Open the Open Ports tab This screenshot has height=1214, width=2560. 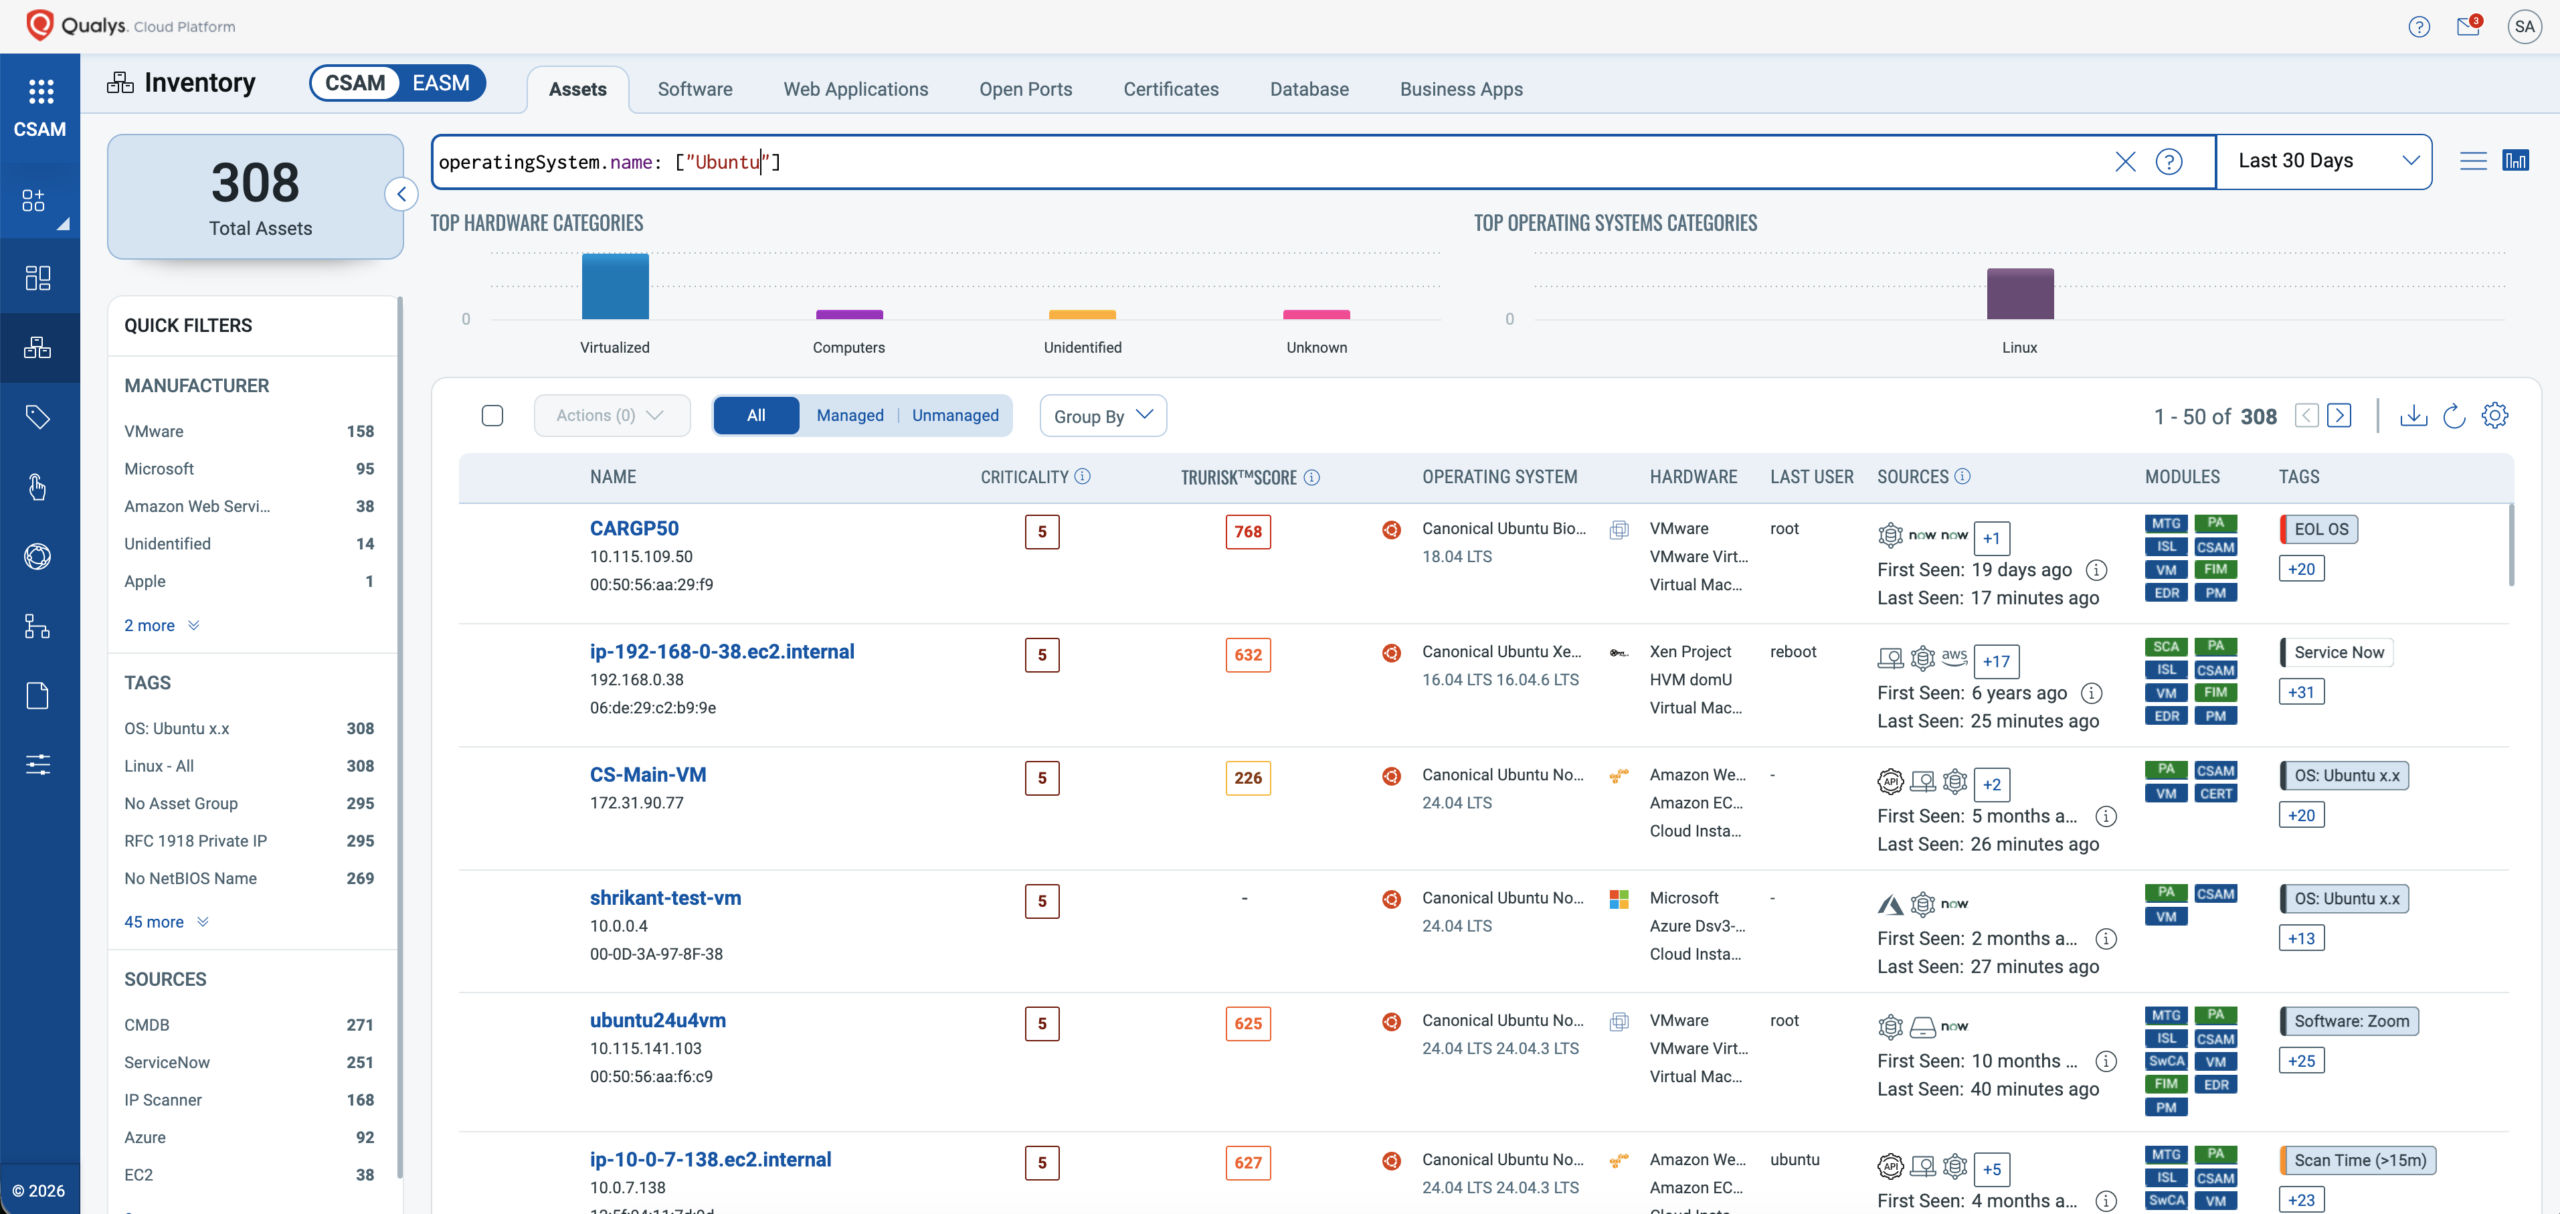coord(1025,89)
